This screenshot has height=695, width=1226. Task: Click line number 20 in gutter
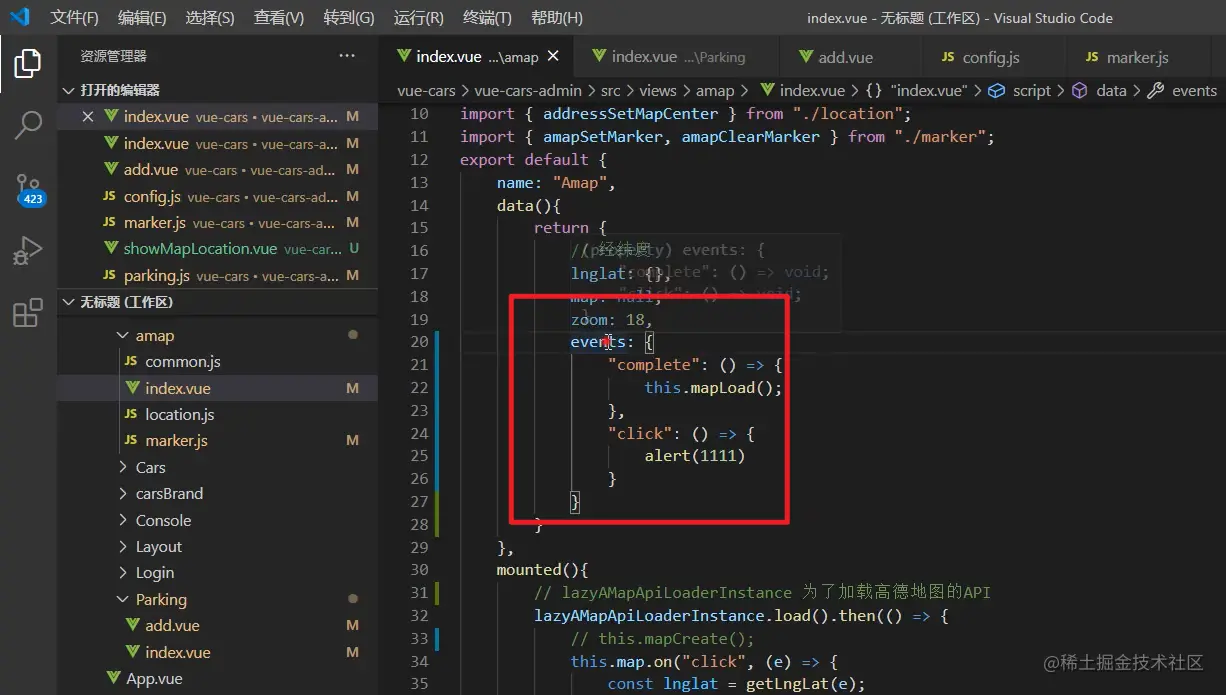coord(419,342)
